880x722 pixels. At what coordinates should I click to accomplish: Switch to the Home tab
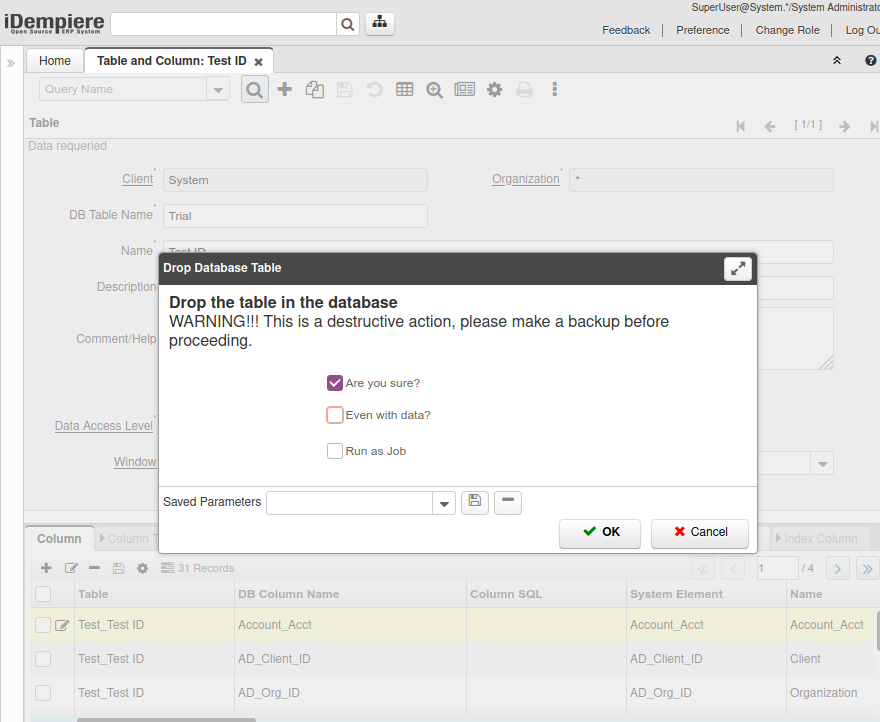55,61
